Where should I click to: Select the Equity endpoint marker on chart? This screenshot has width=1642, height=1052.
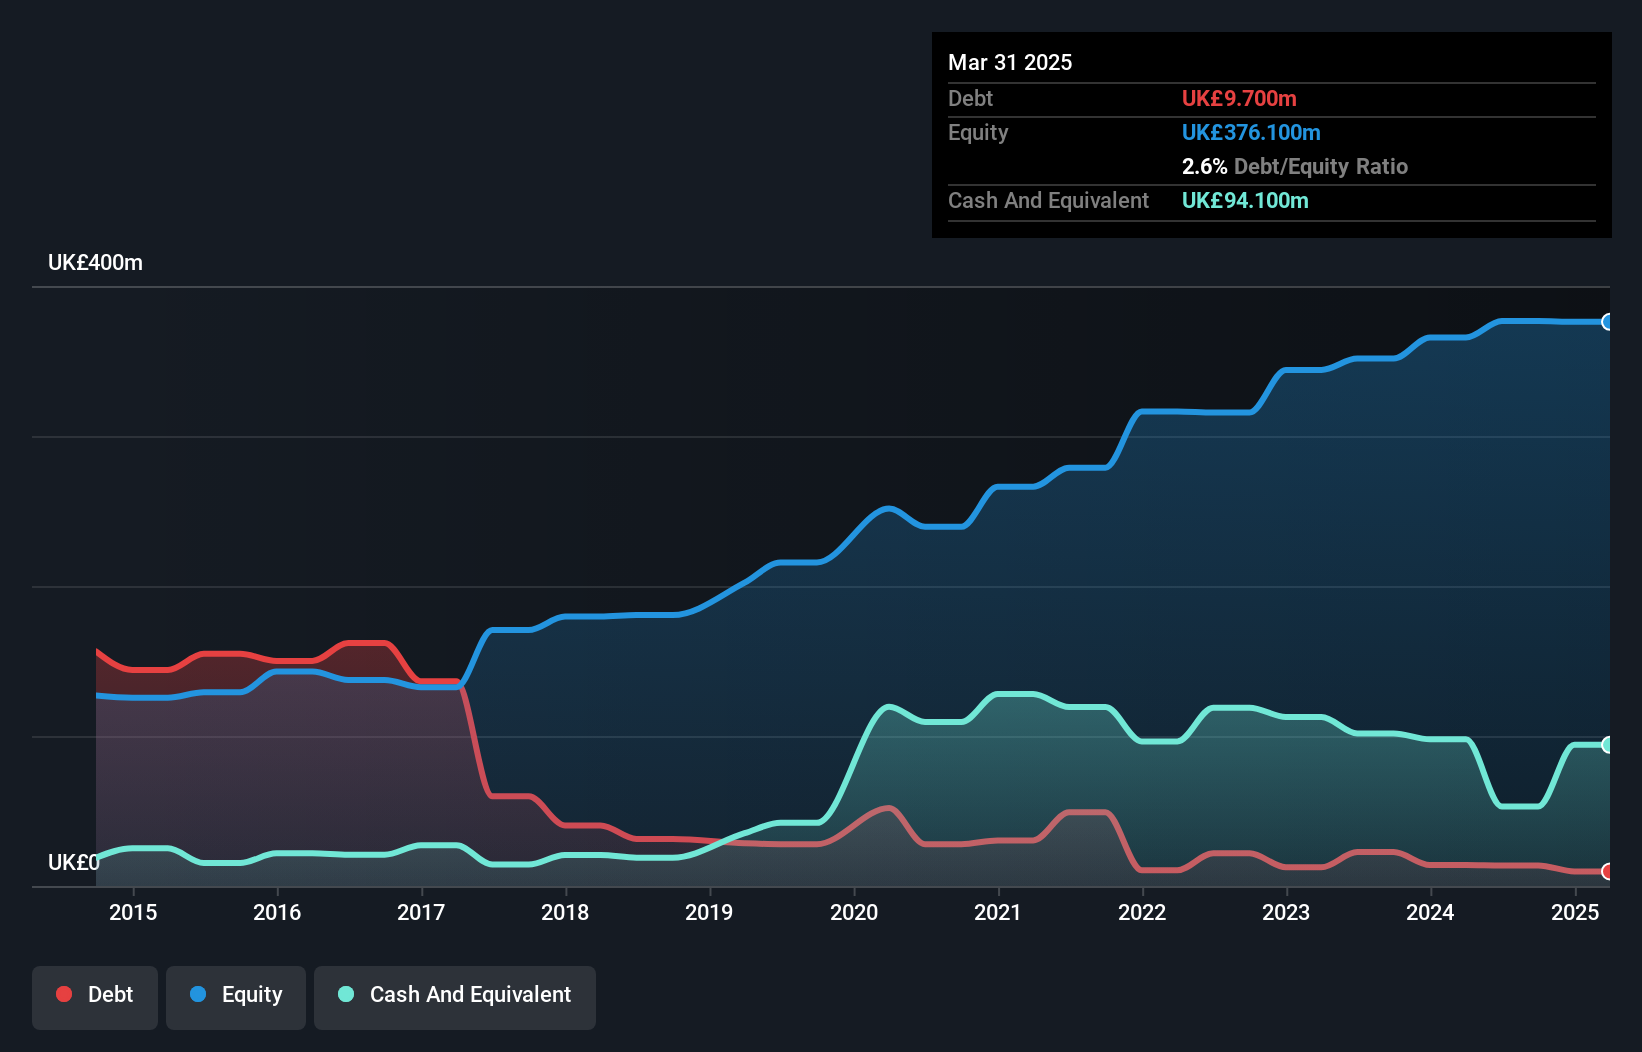pyautogui.click(x=1608, y=322)
